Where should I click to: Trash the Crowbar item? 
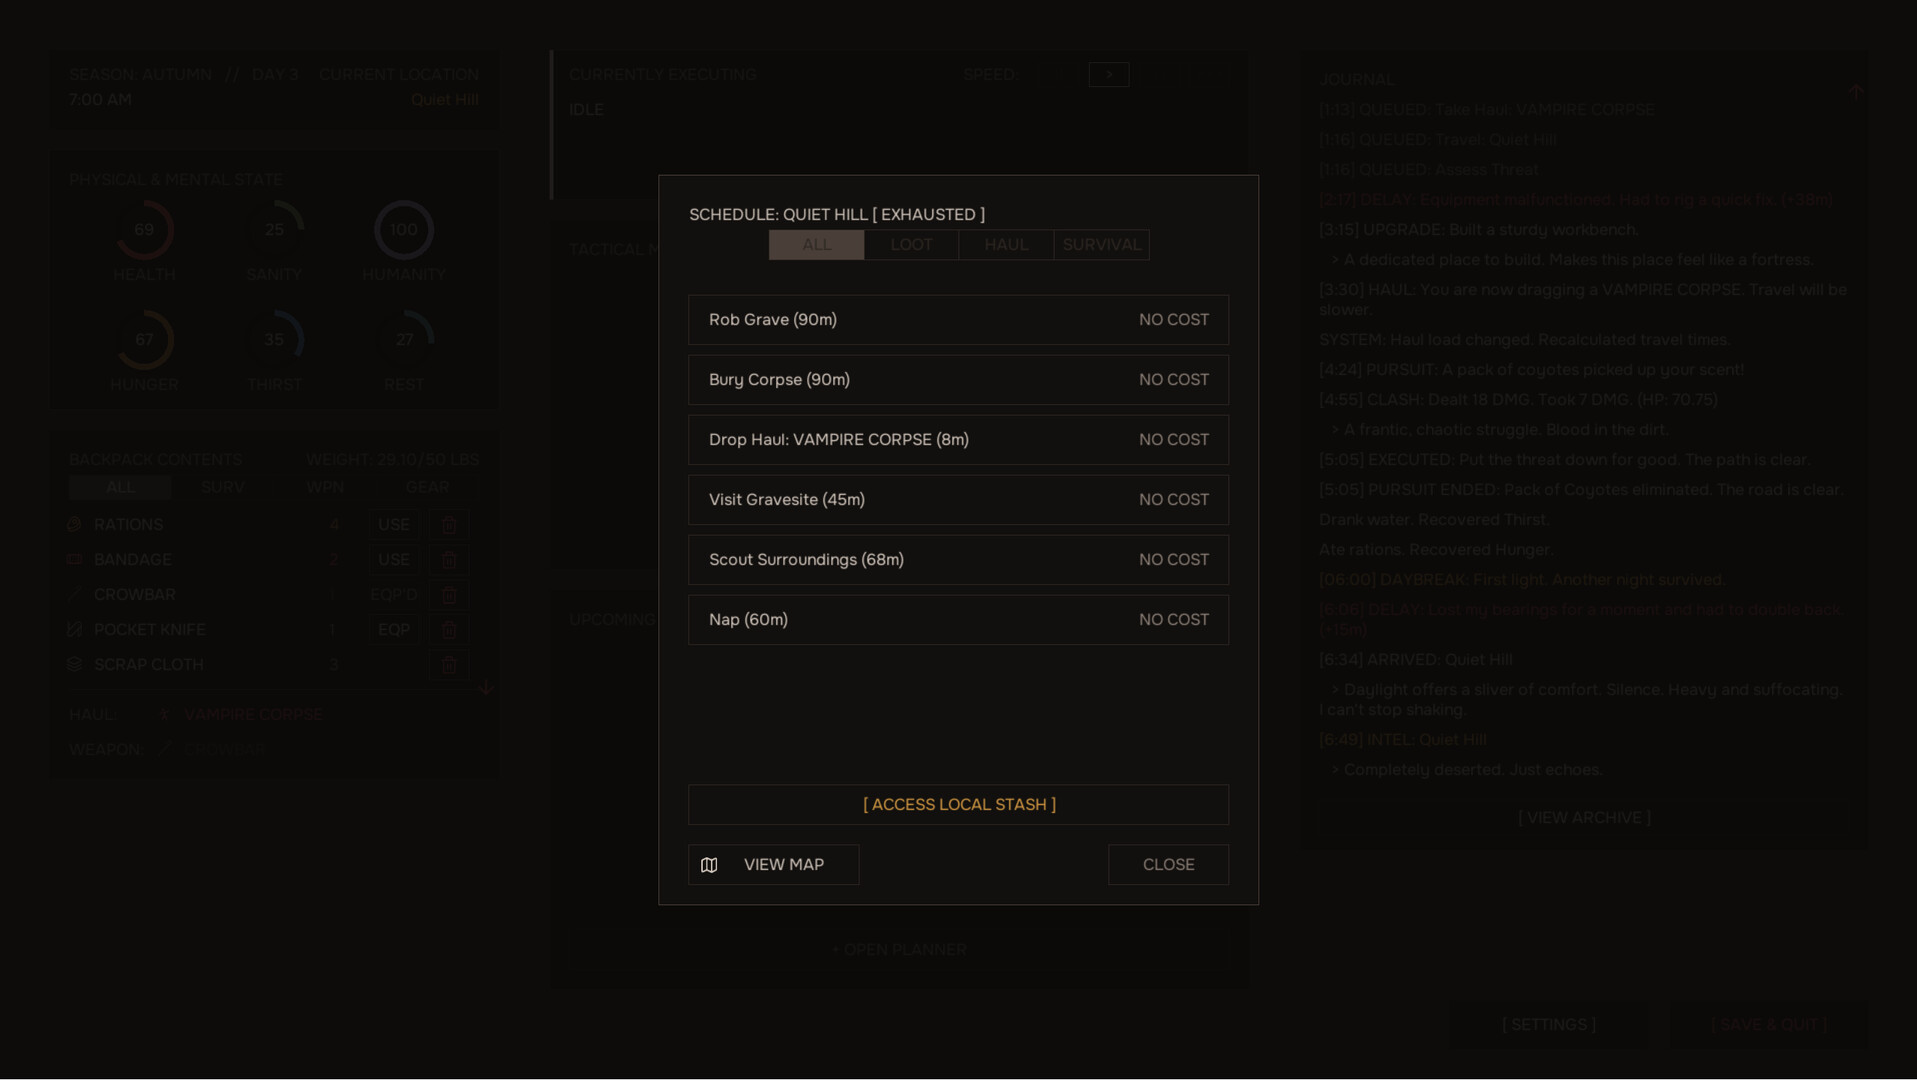449,595
